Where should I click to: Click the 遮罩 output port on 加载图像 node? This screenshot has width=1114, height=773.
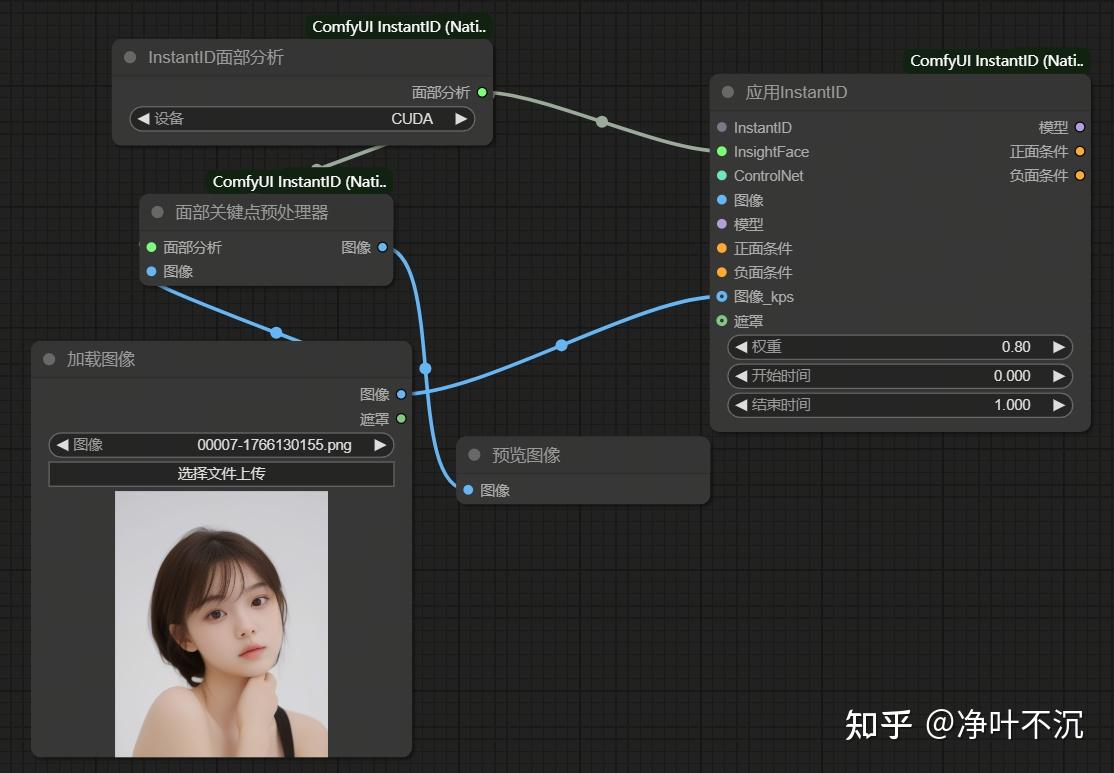tap(401, 419)
